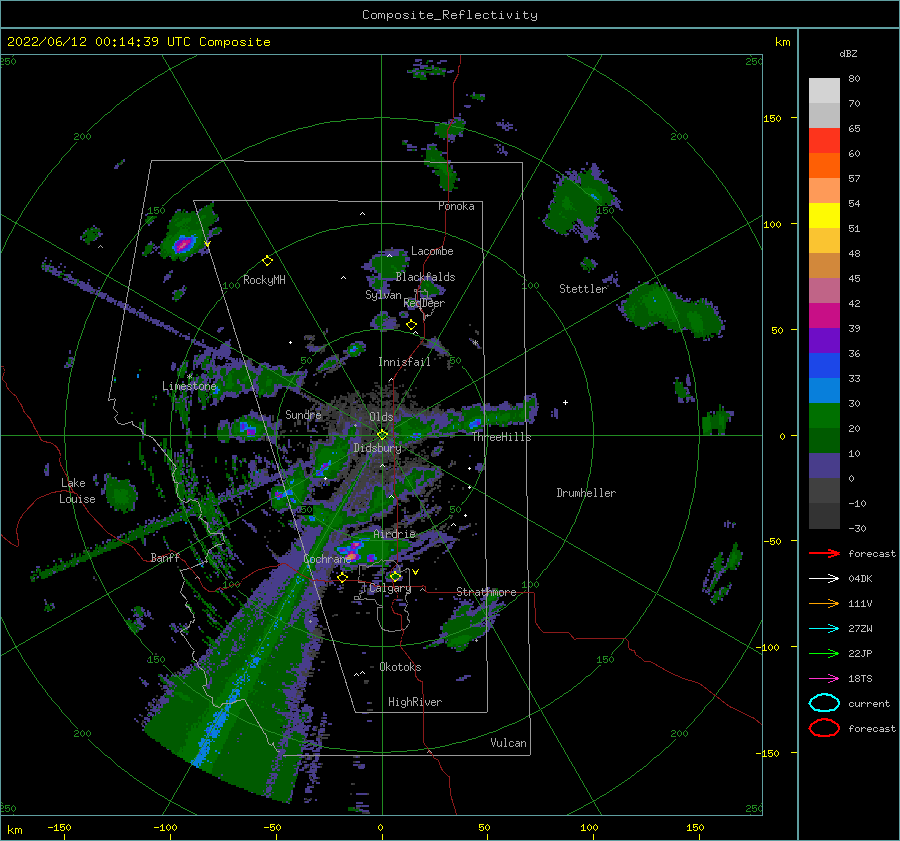Click yellow diamond marker beside RockyMH
Image resolution: width=900 pixels, height=841 pixels.
(267, 261)
